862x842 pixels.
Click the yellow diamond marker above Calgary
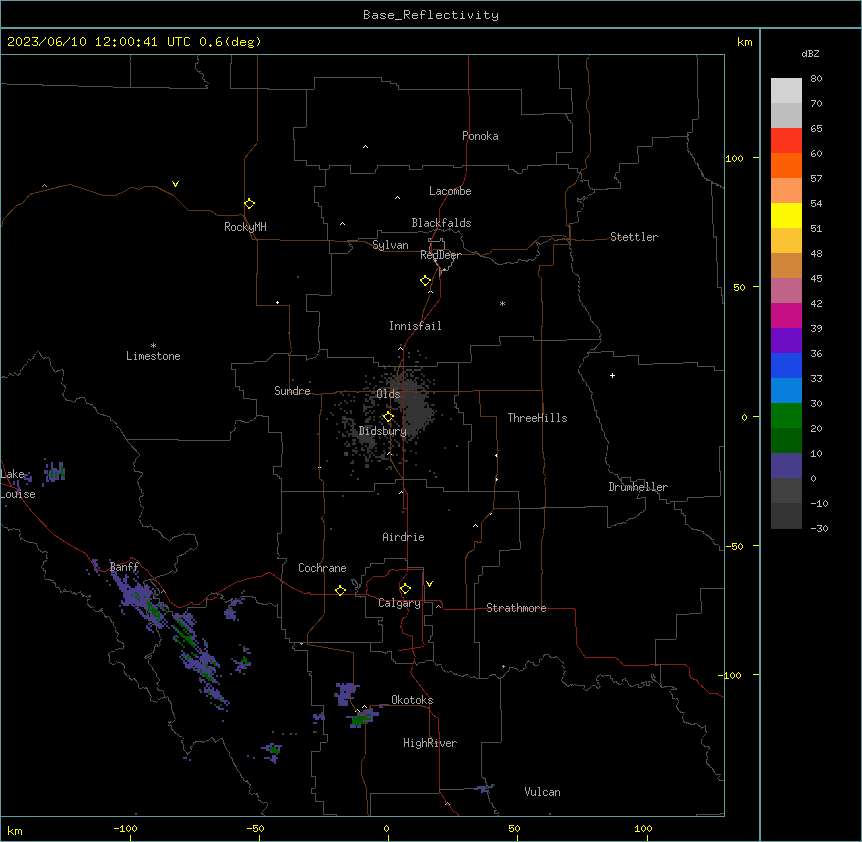point(405,589)
